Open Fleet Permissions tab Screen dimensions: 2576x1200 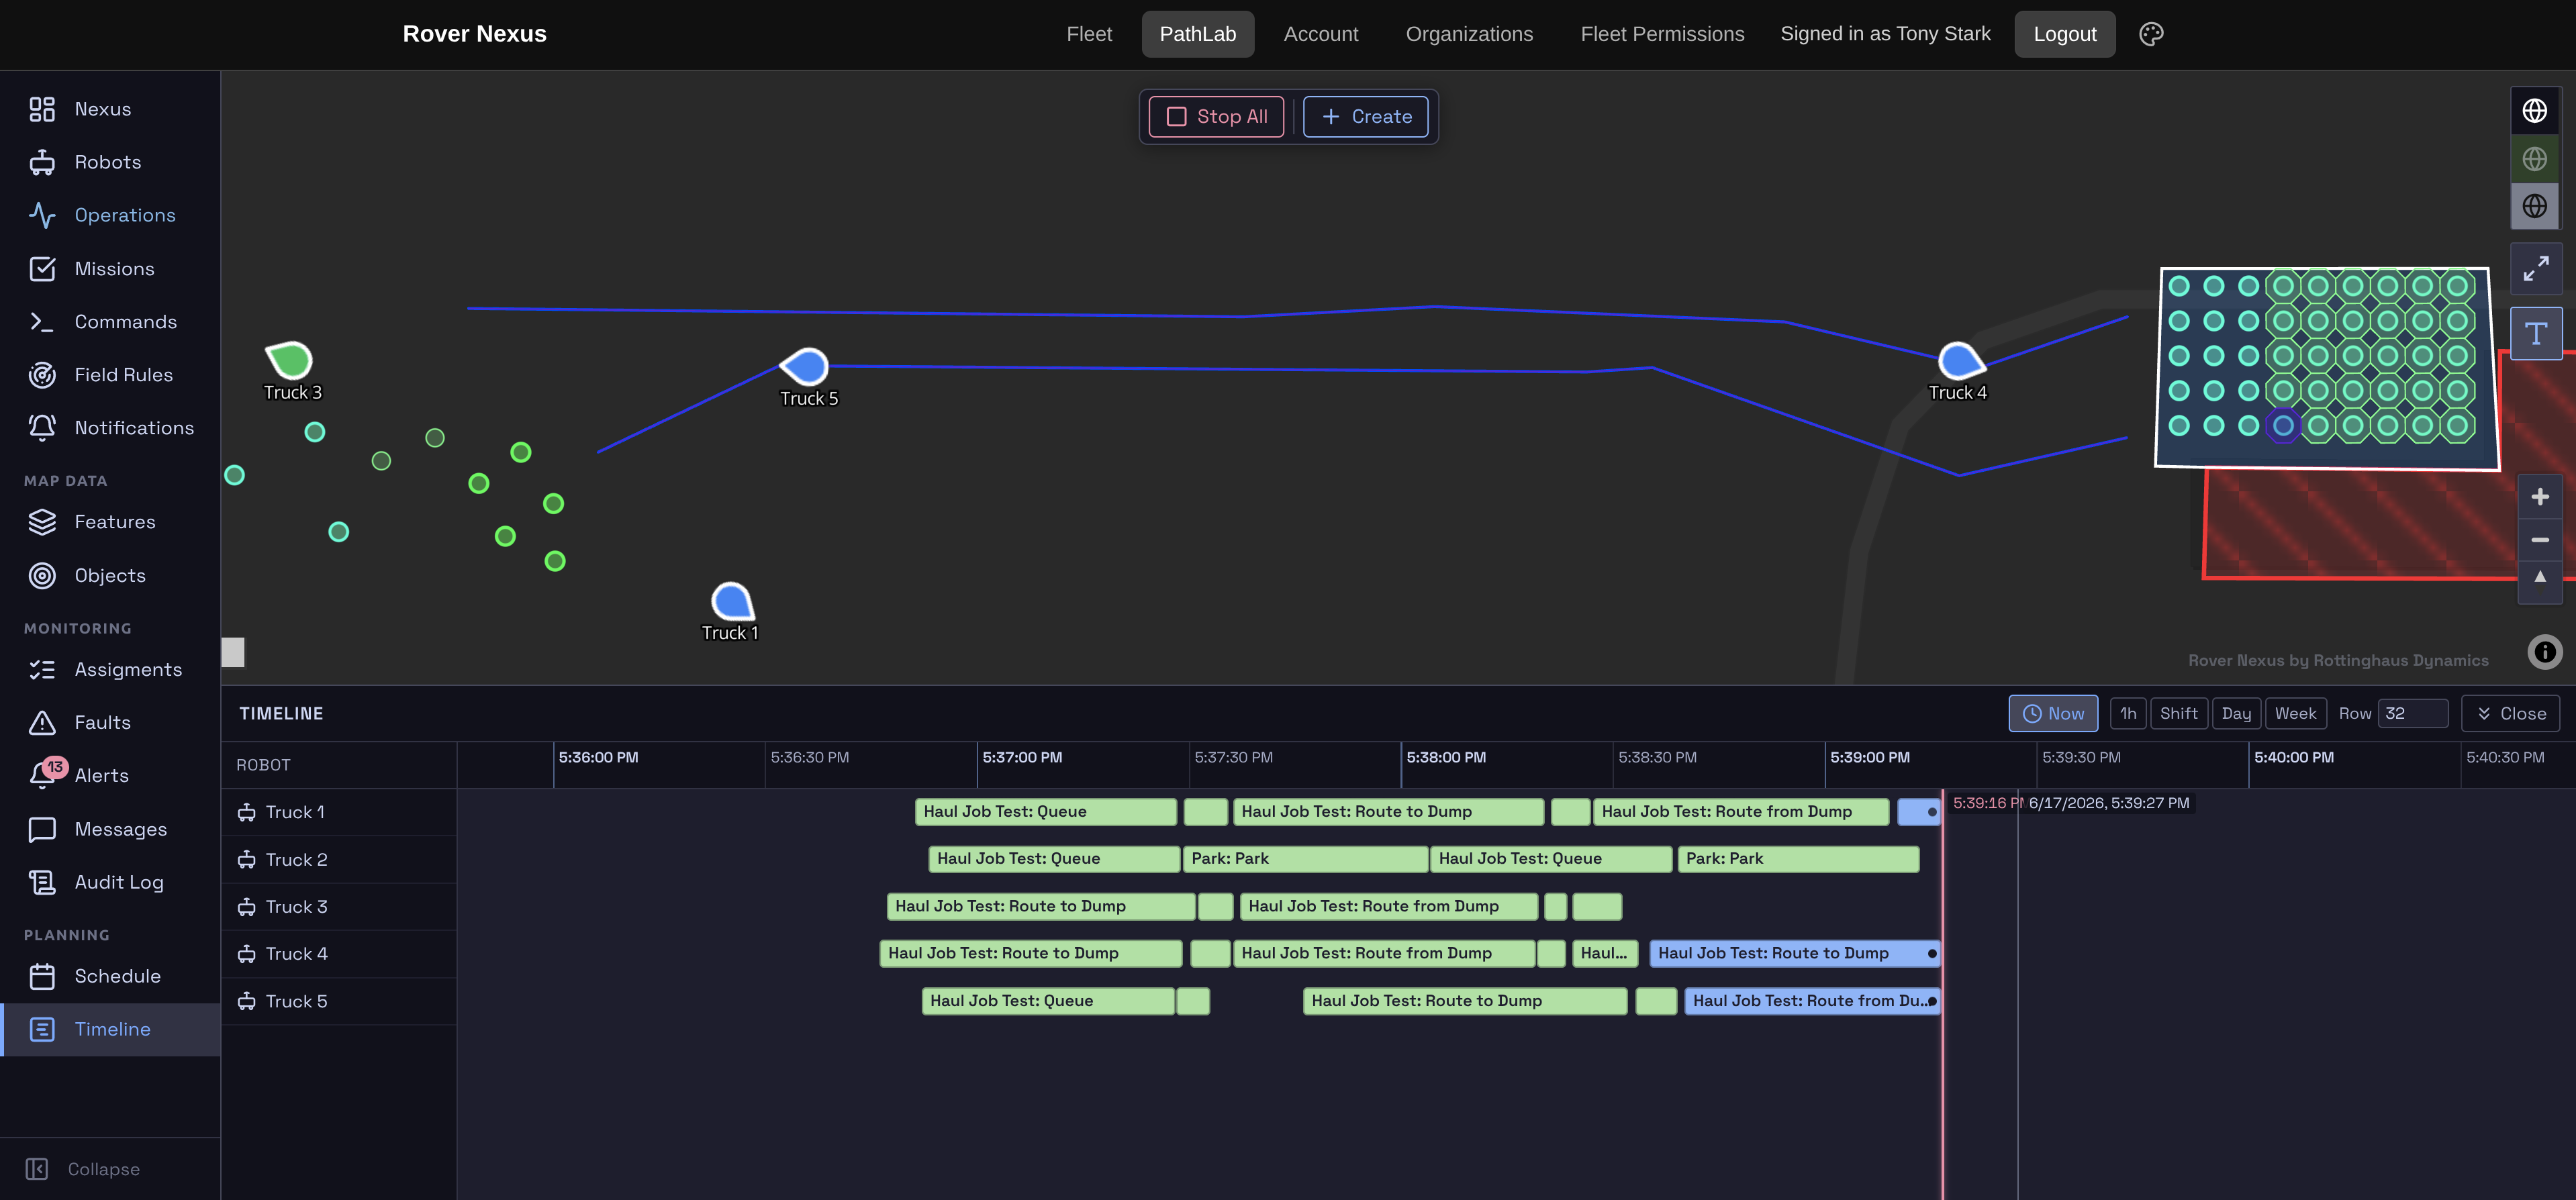[x=1662, y=34]
